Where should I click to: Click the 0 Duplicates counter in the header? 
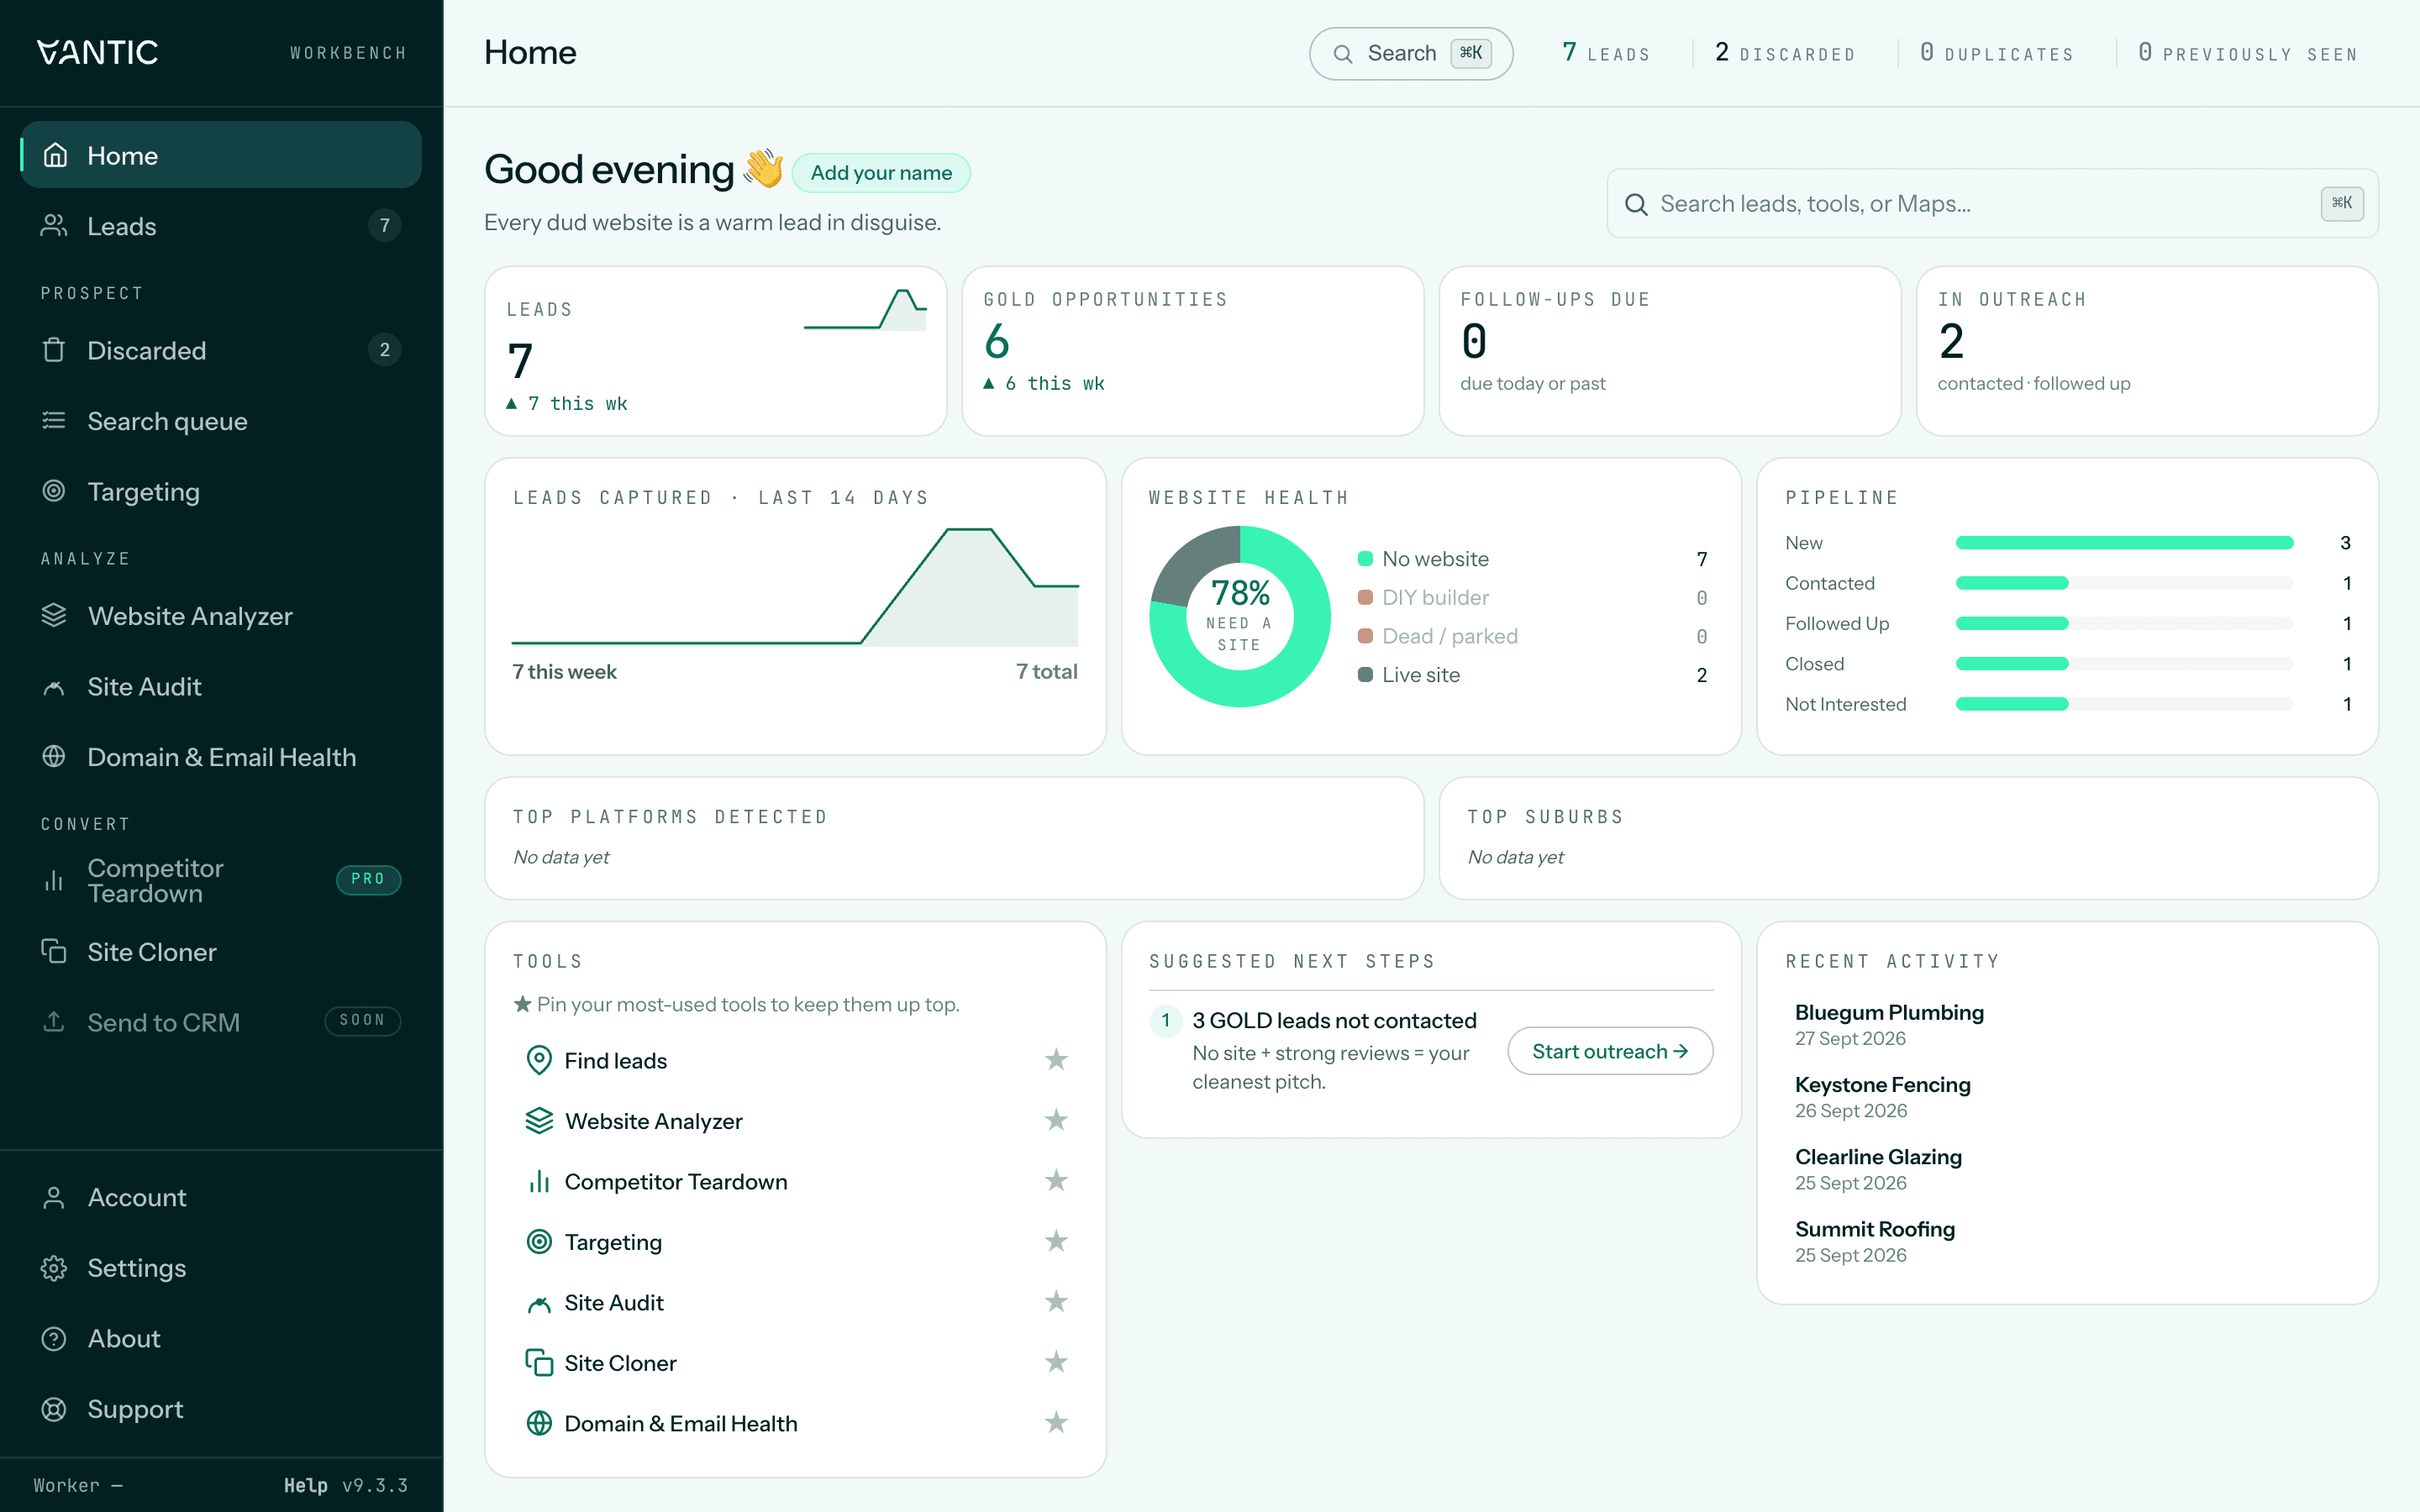[x=1997, y=53]
